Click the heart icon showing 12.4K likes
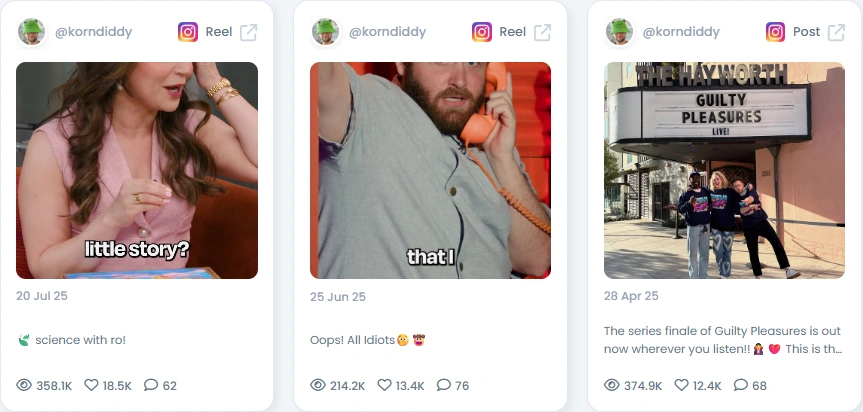Screen dimensions: 863x412 681,385
